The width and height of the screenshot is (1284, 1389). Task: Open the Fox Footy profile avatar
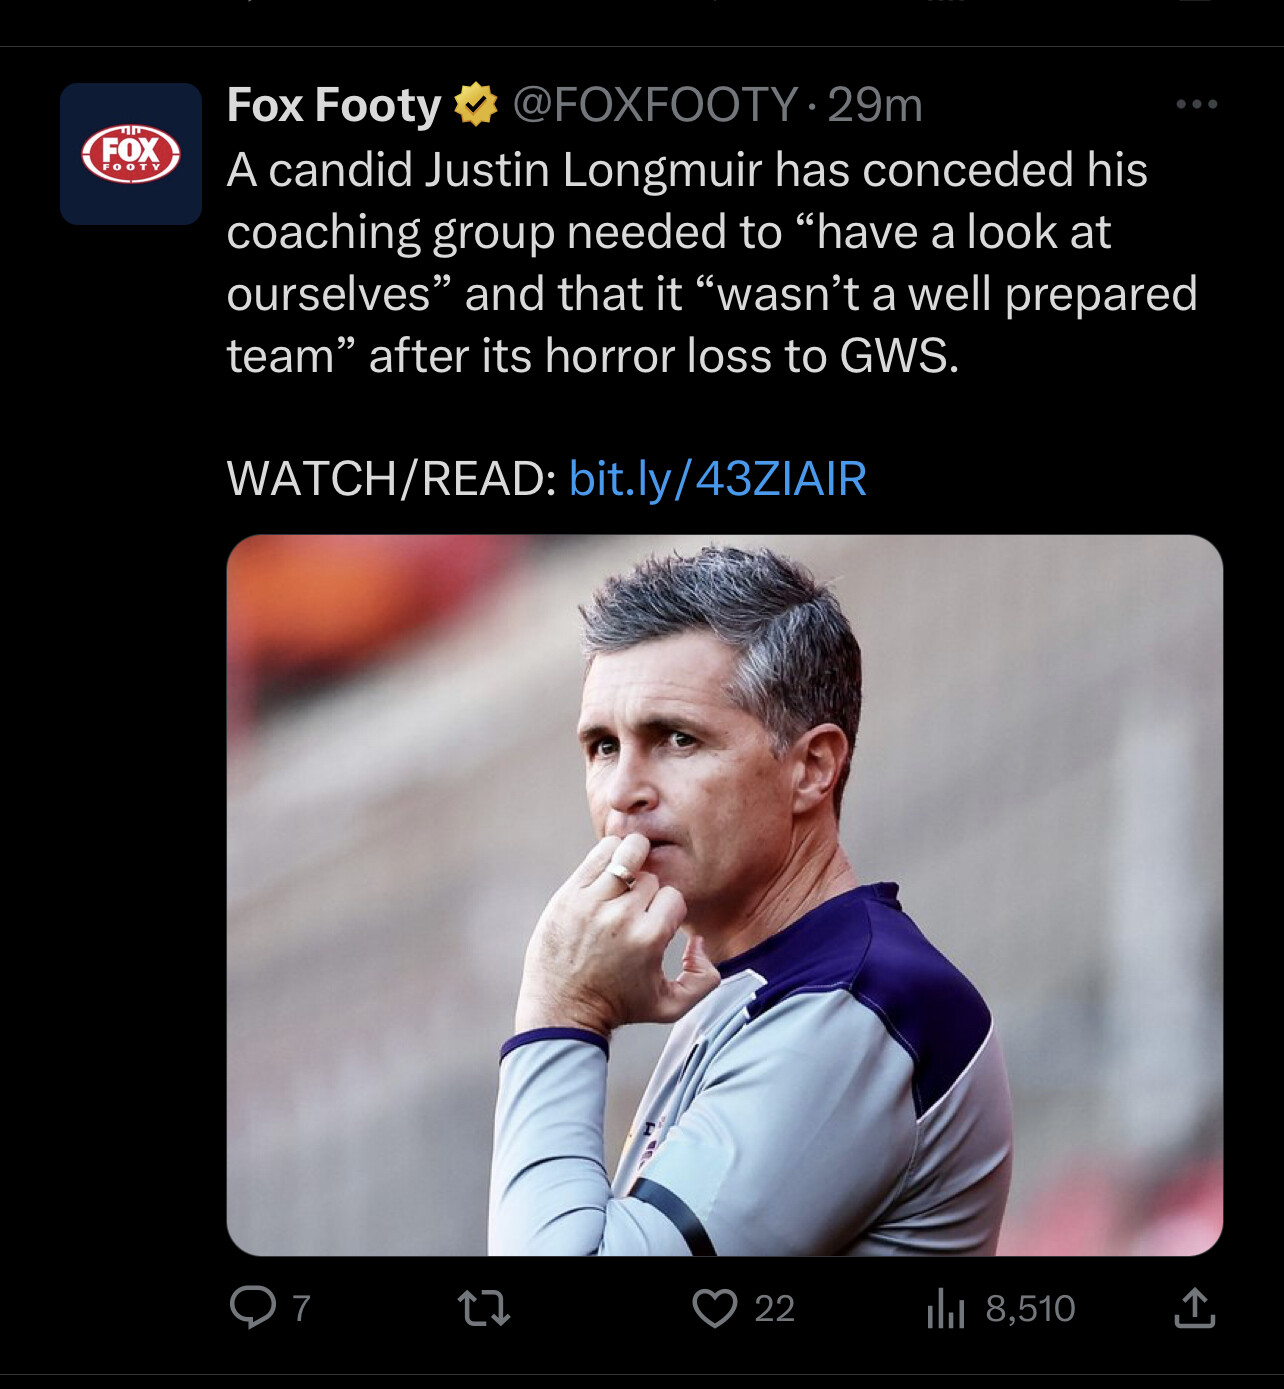tap(131, 154)
